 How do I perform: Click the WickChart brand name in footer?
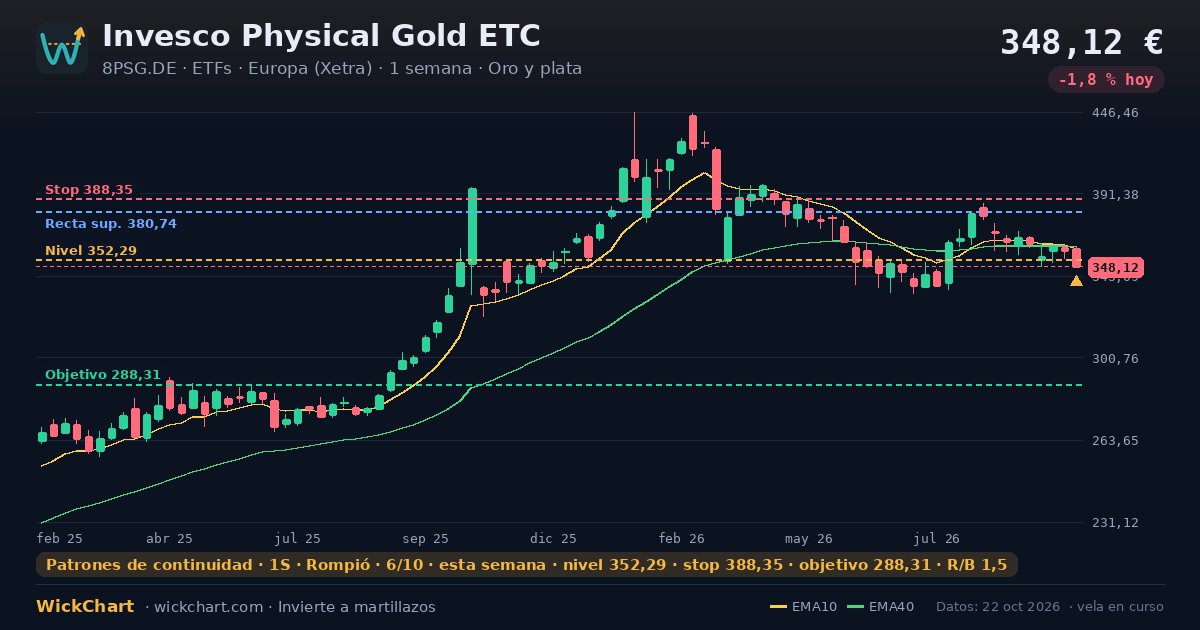pos(85,607)
